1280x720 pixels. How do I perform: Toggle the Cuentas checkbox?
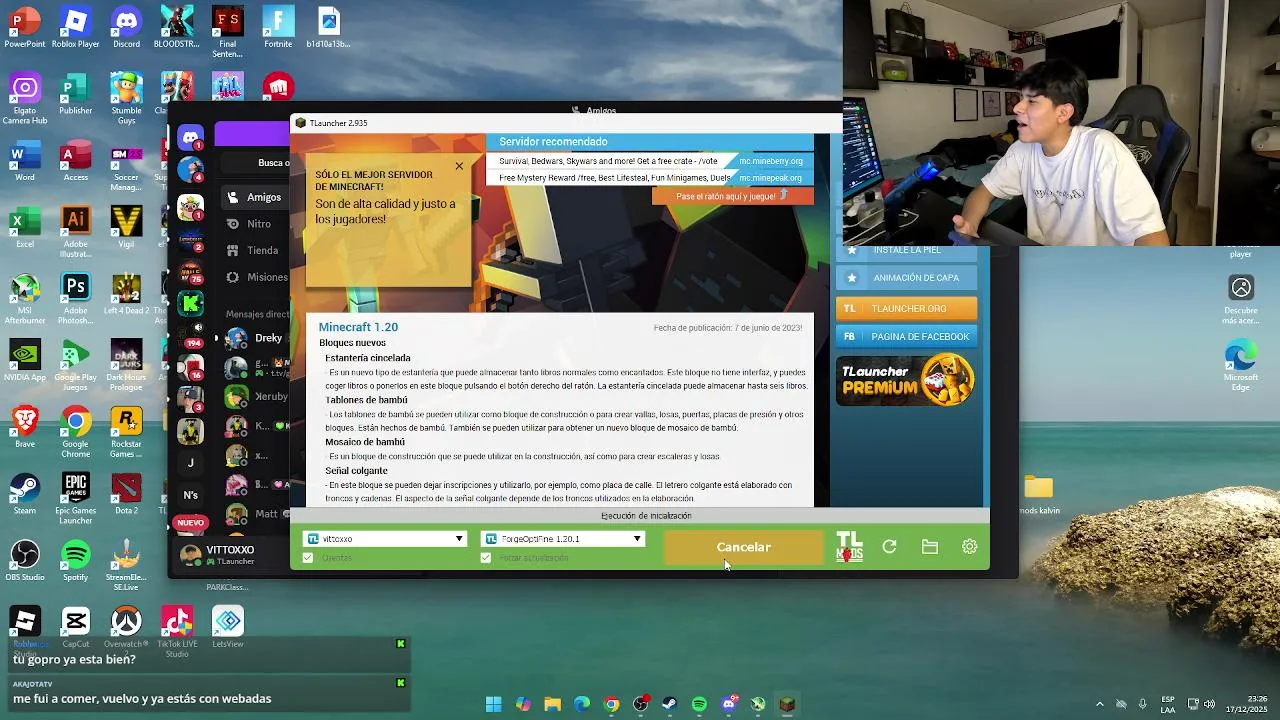(308, 558)
